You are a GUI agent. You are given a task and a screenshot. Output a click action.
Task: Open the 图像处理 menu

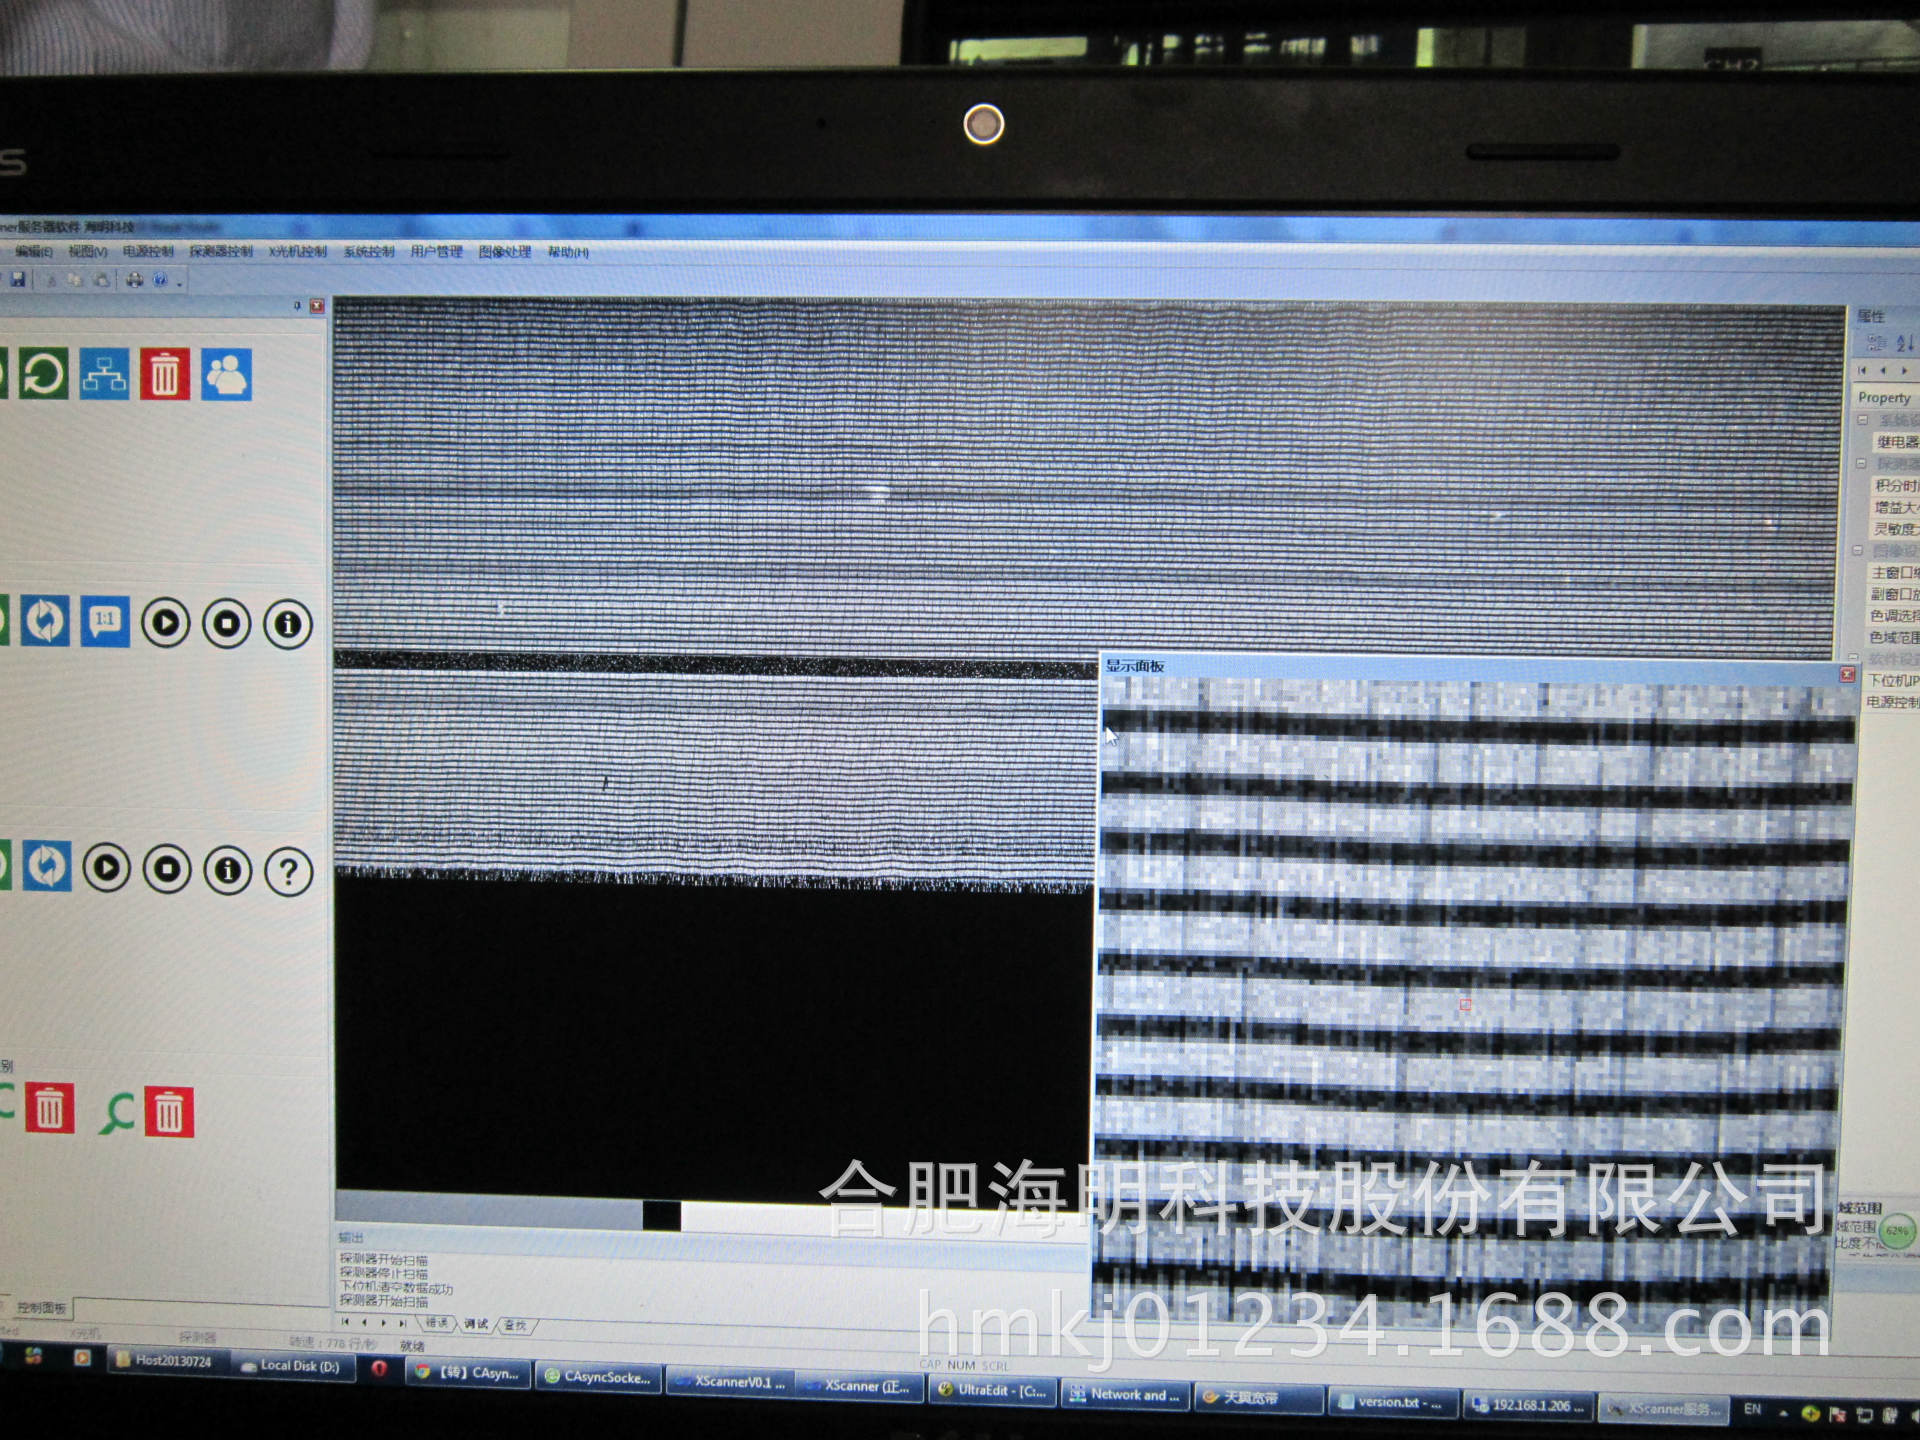504,251
